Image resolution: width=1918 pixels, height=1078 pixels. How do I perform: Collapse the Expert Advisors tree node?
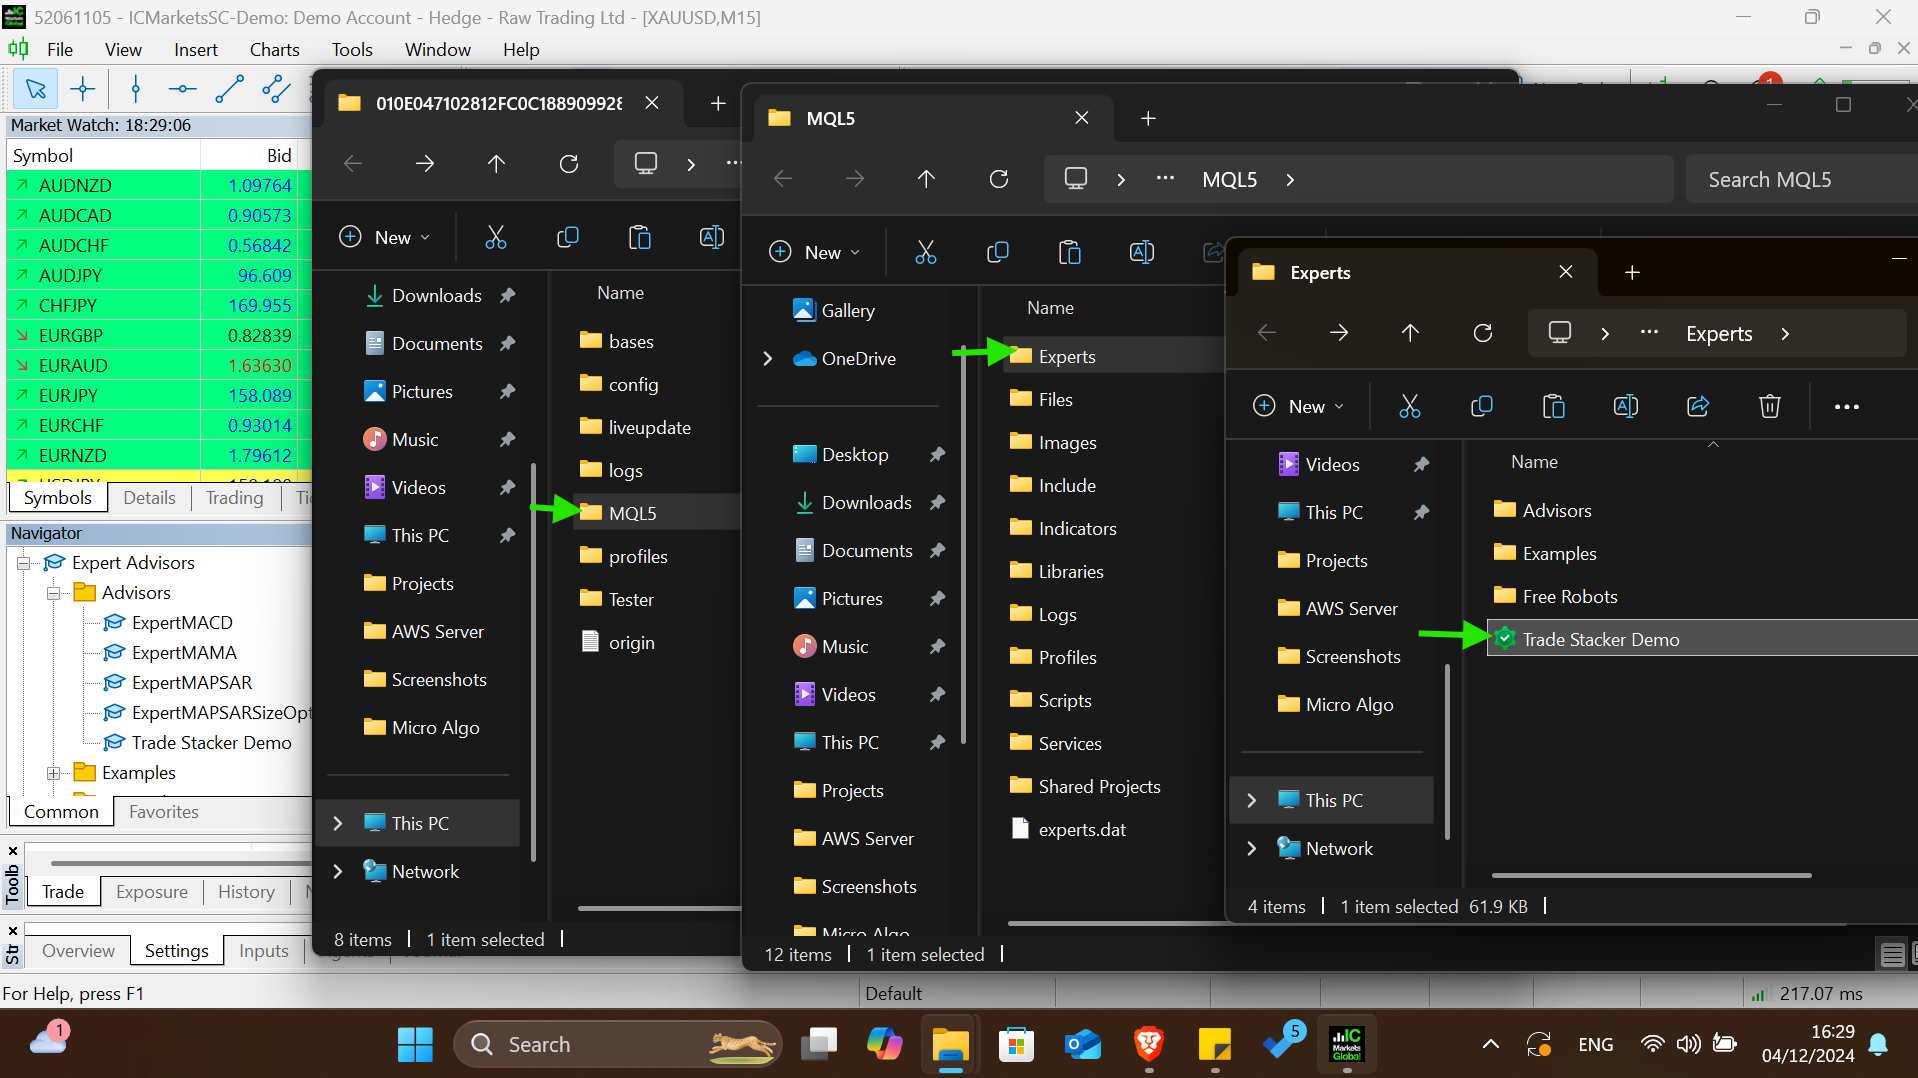pos(23,563)
